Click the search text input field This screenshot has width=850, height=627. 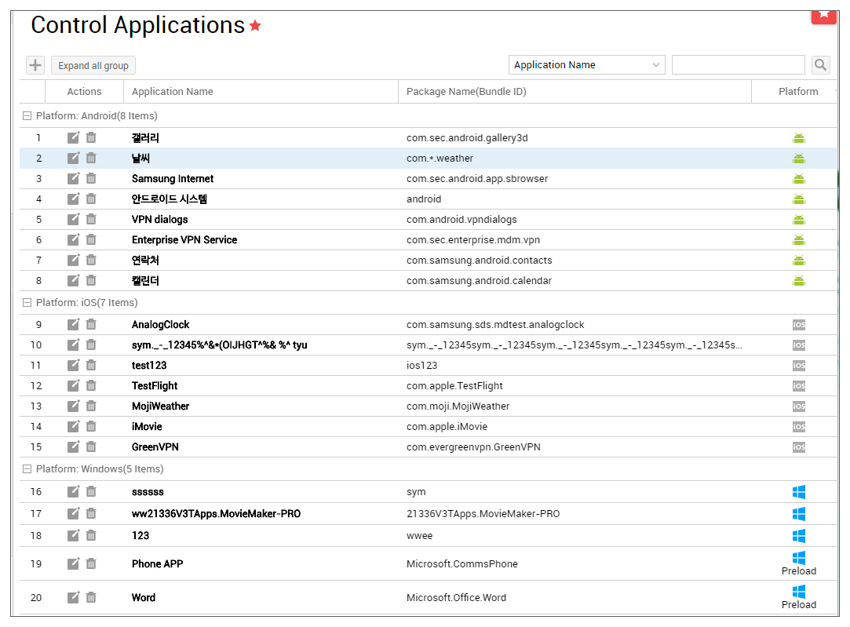coord(738,65)
